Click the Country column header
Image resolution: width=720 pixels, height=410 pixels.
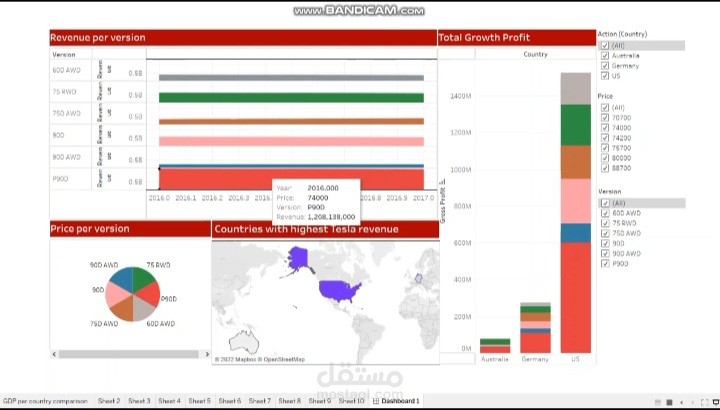click(x=535, y=54)
